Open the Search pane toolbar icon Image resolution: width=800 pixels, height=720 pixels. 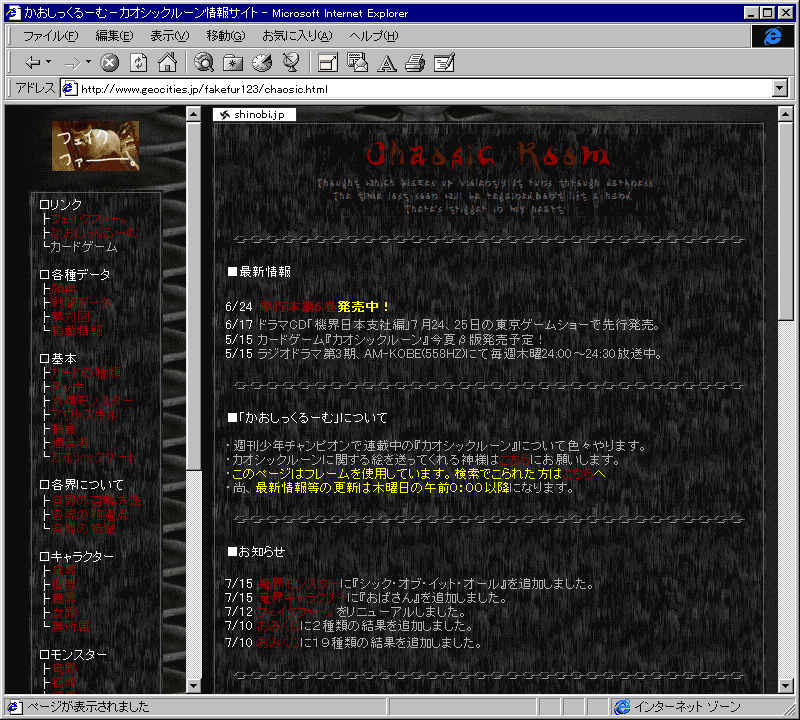pos(204,63)
